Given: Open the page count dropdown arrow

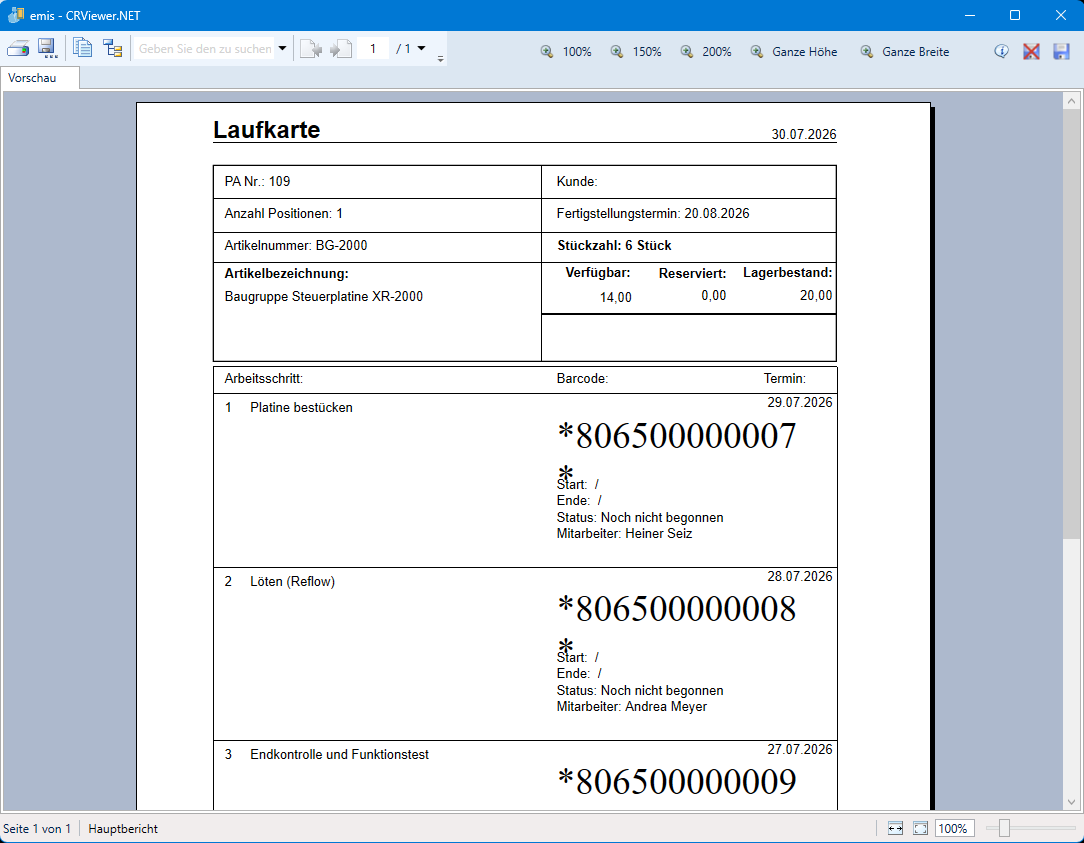Looking at the screenshot, I should (422, 48).
